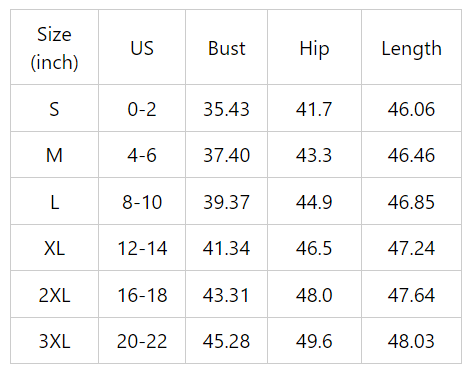
Task: Click the XL size cell
Action: tap(54, 248)
